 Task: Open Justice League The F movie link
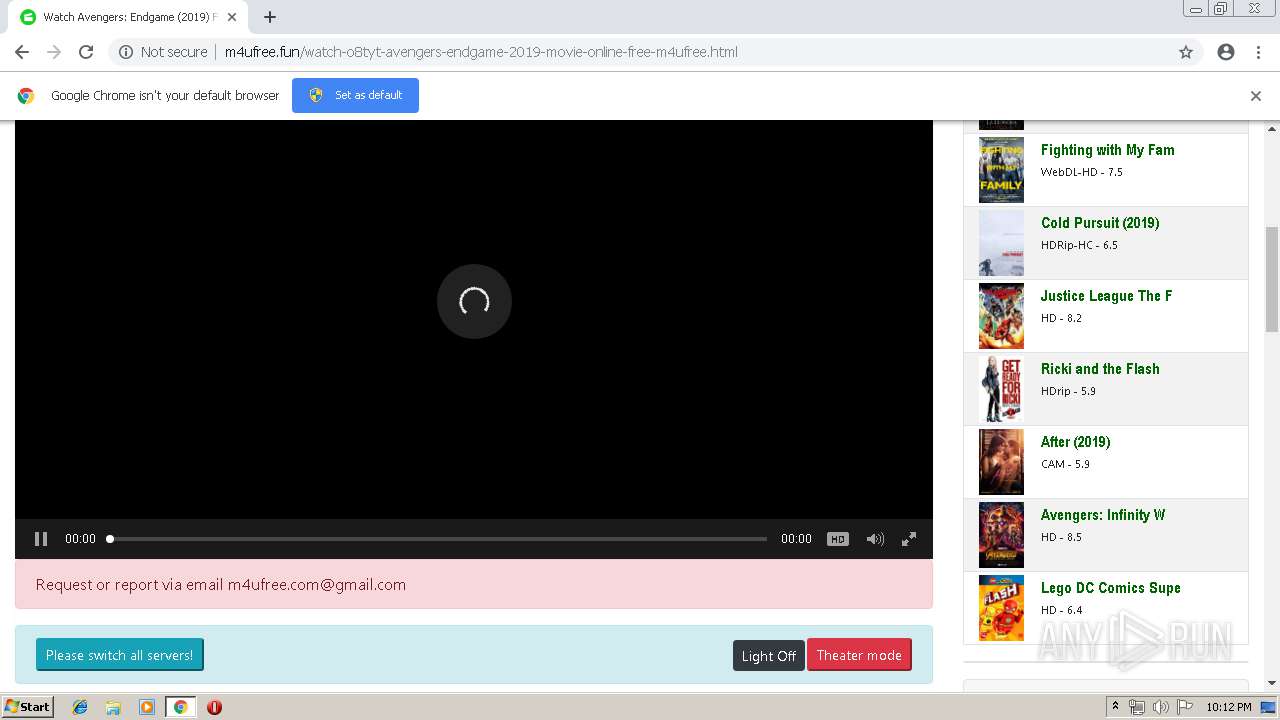click(1106, 296)
